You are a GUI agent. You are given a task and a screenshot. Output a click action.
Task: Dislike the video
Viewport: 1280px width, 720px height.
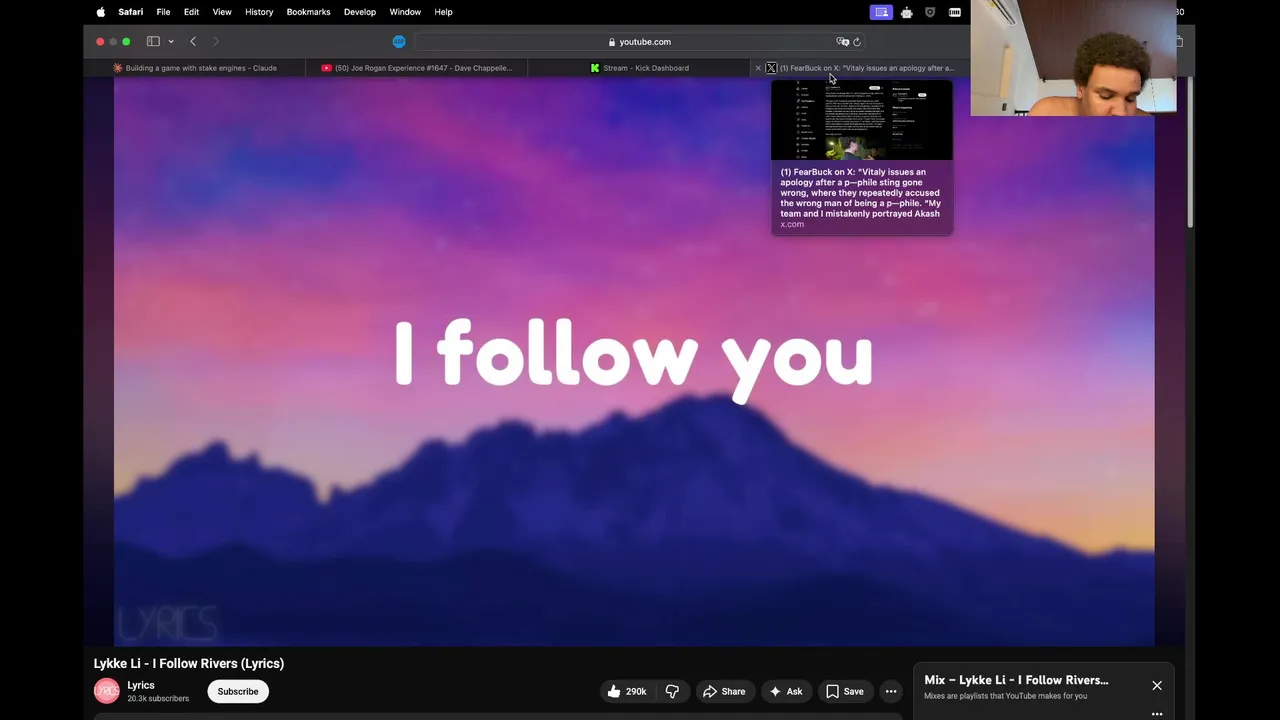[672, 691]
